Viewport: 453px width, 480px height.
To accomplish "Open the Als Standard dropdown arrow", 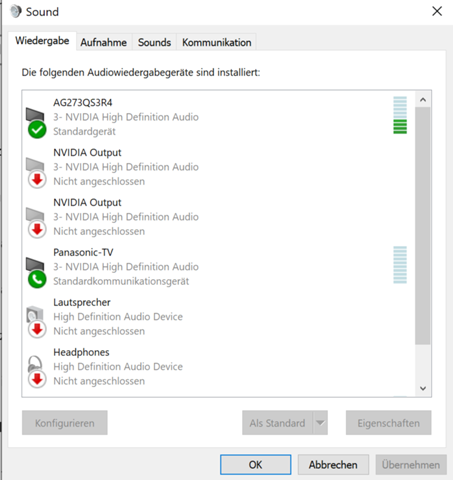I will 320,423.
